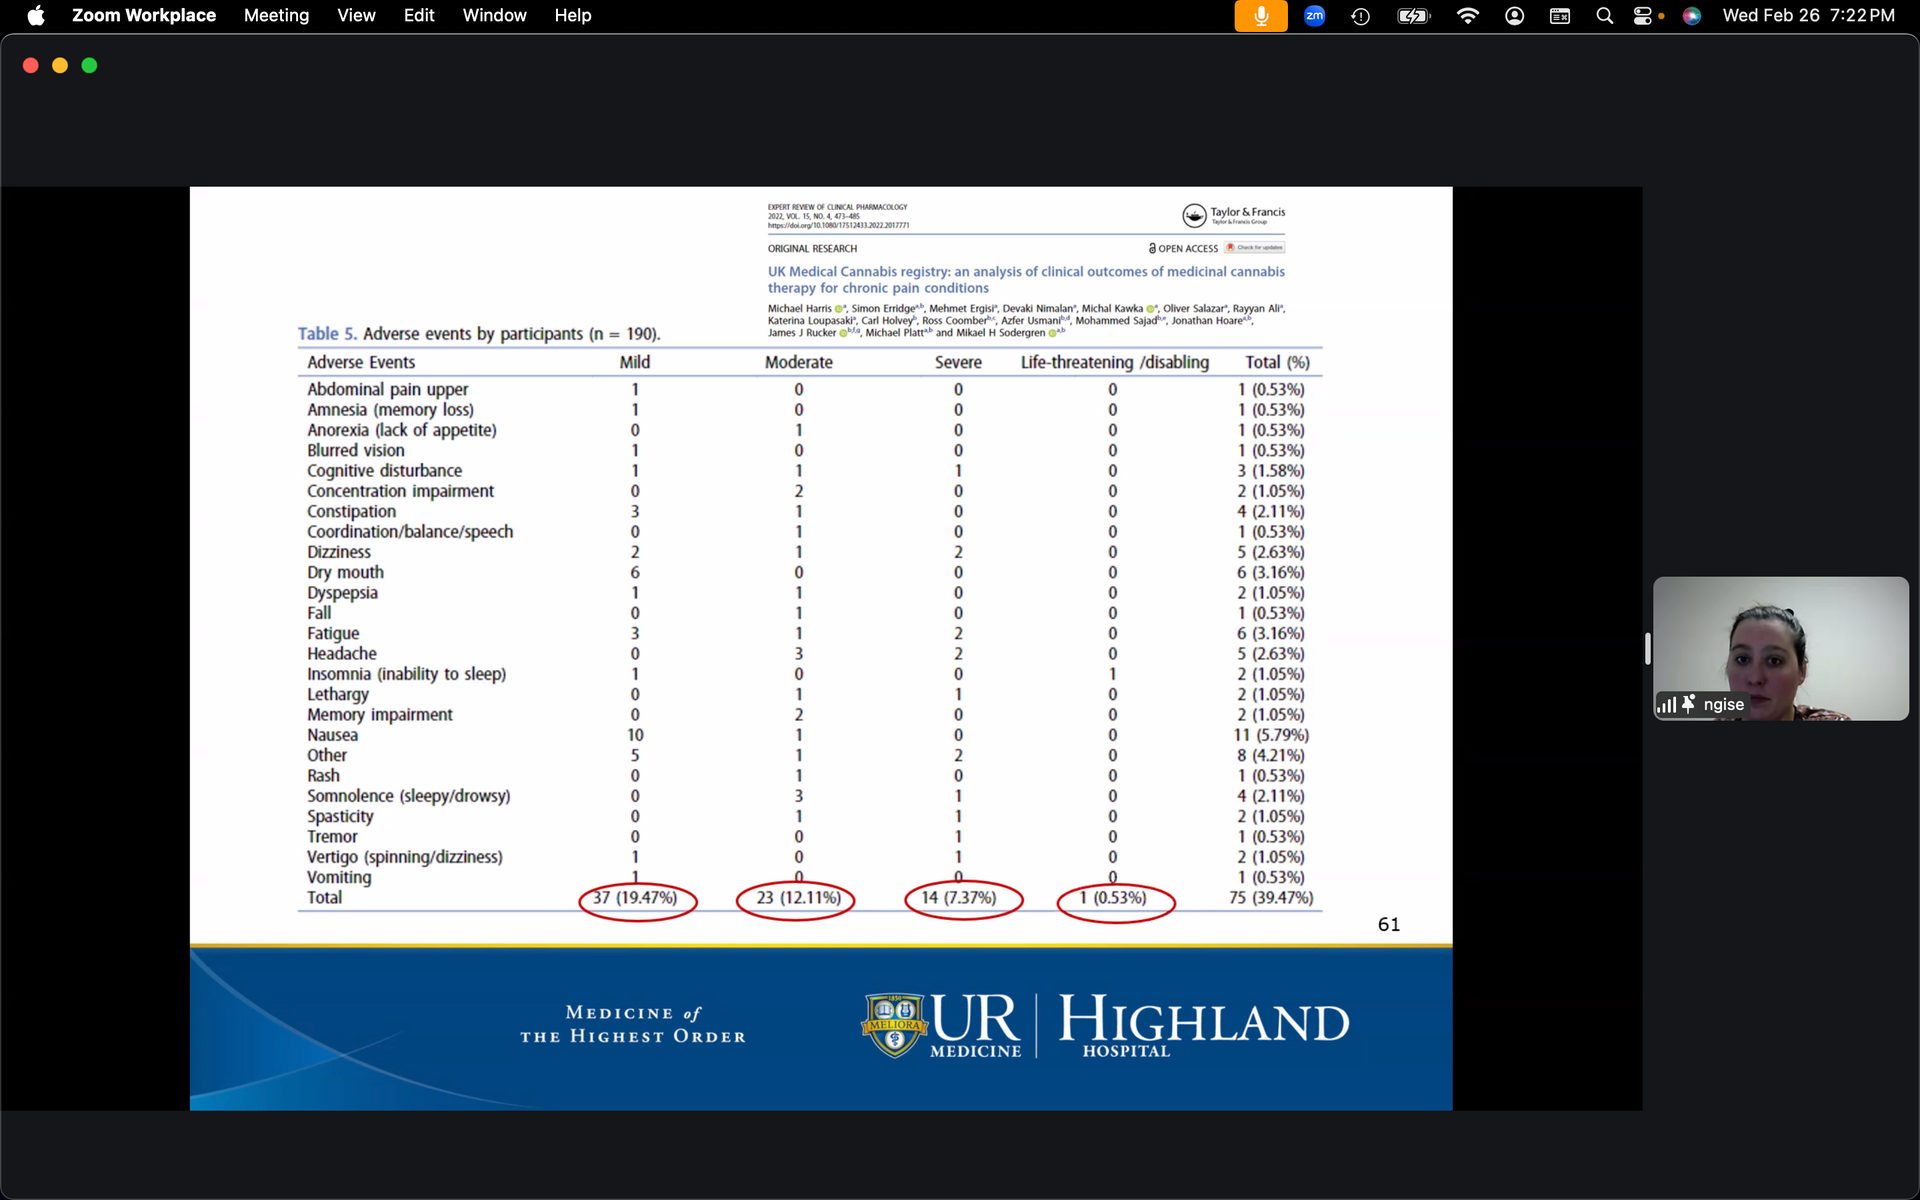Image resolution: width=1920 pixels, height=1200 pixels.
Task: Open the Zoom menu bar status icon
Action: pyautogui.click(x=1314, y=16)
